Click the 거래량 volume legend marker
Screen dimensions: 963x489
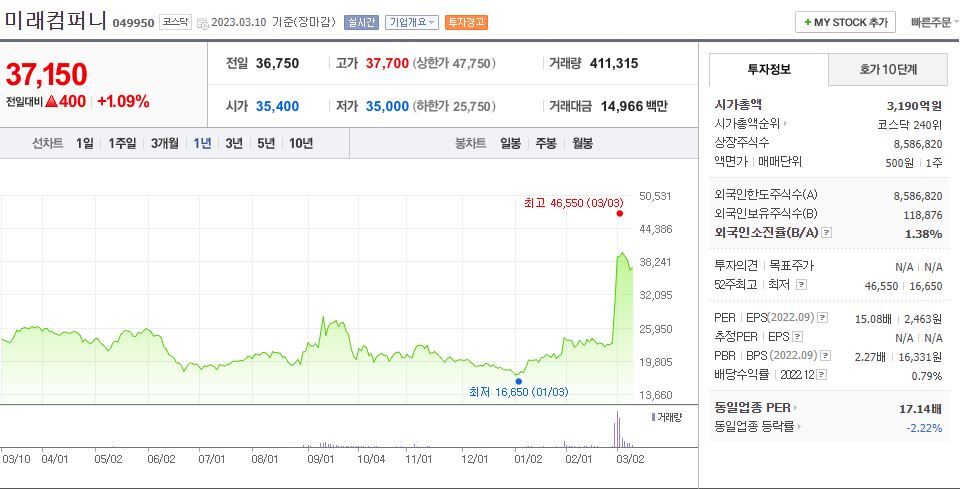(x=653, y=417)
